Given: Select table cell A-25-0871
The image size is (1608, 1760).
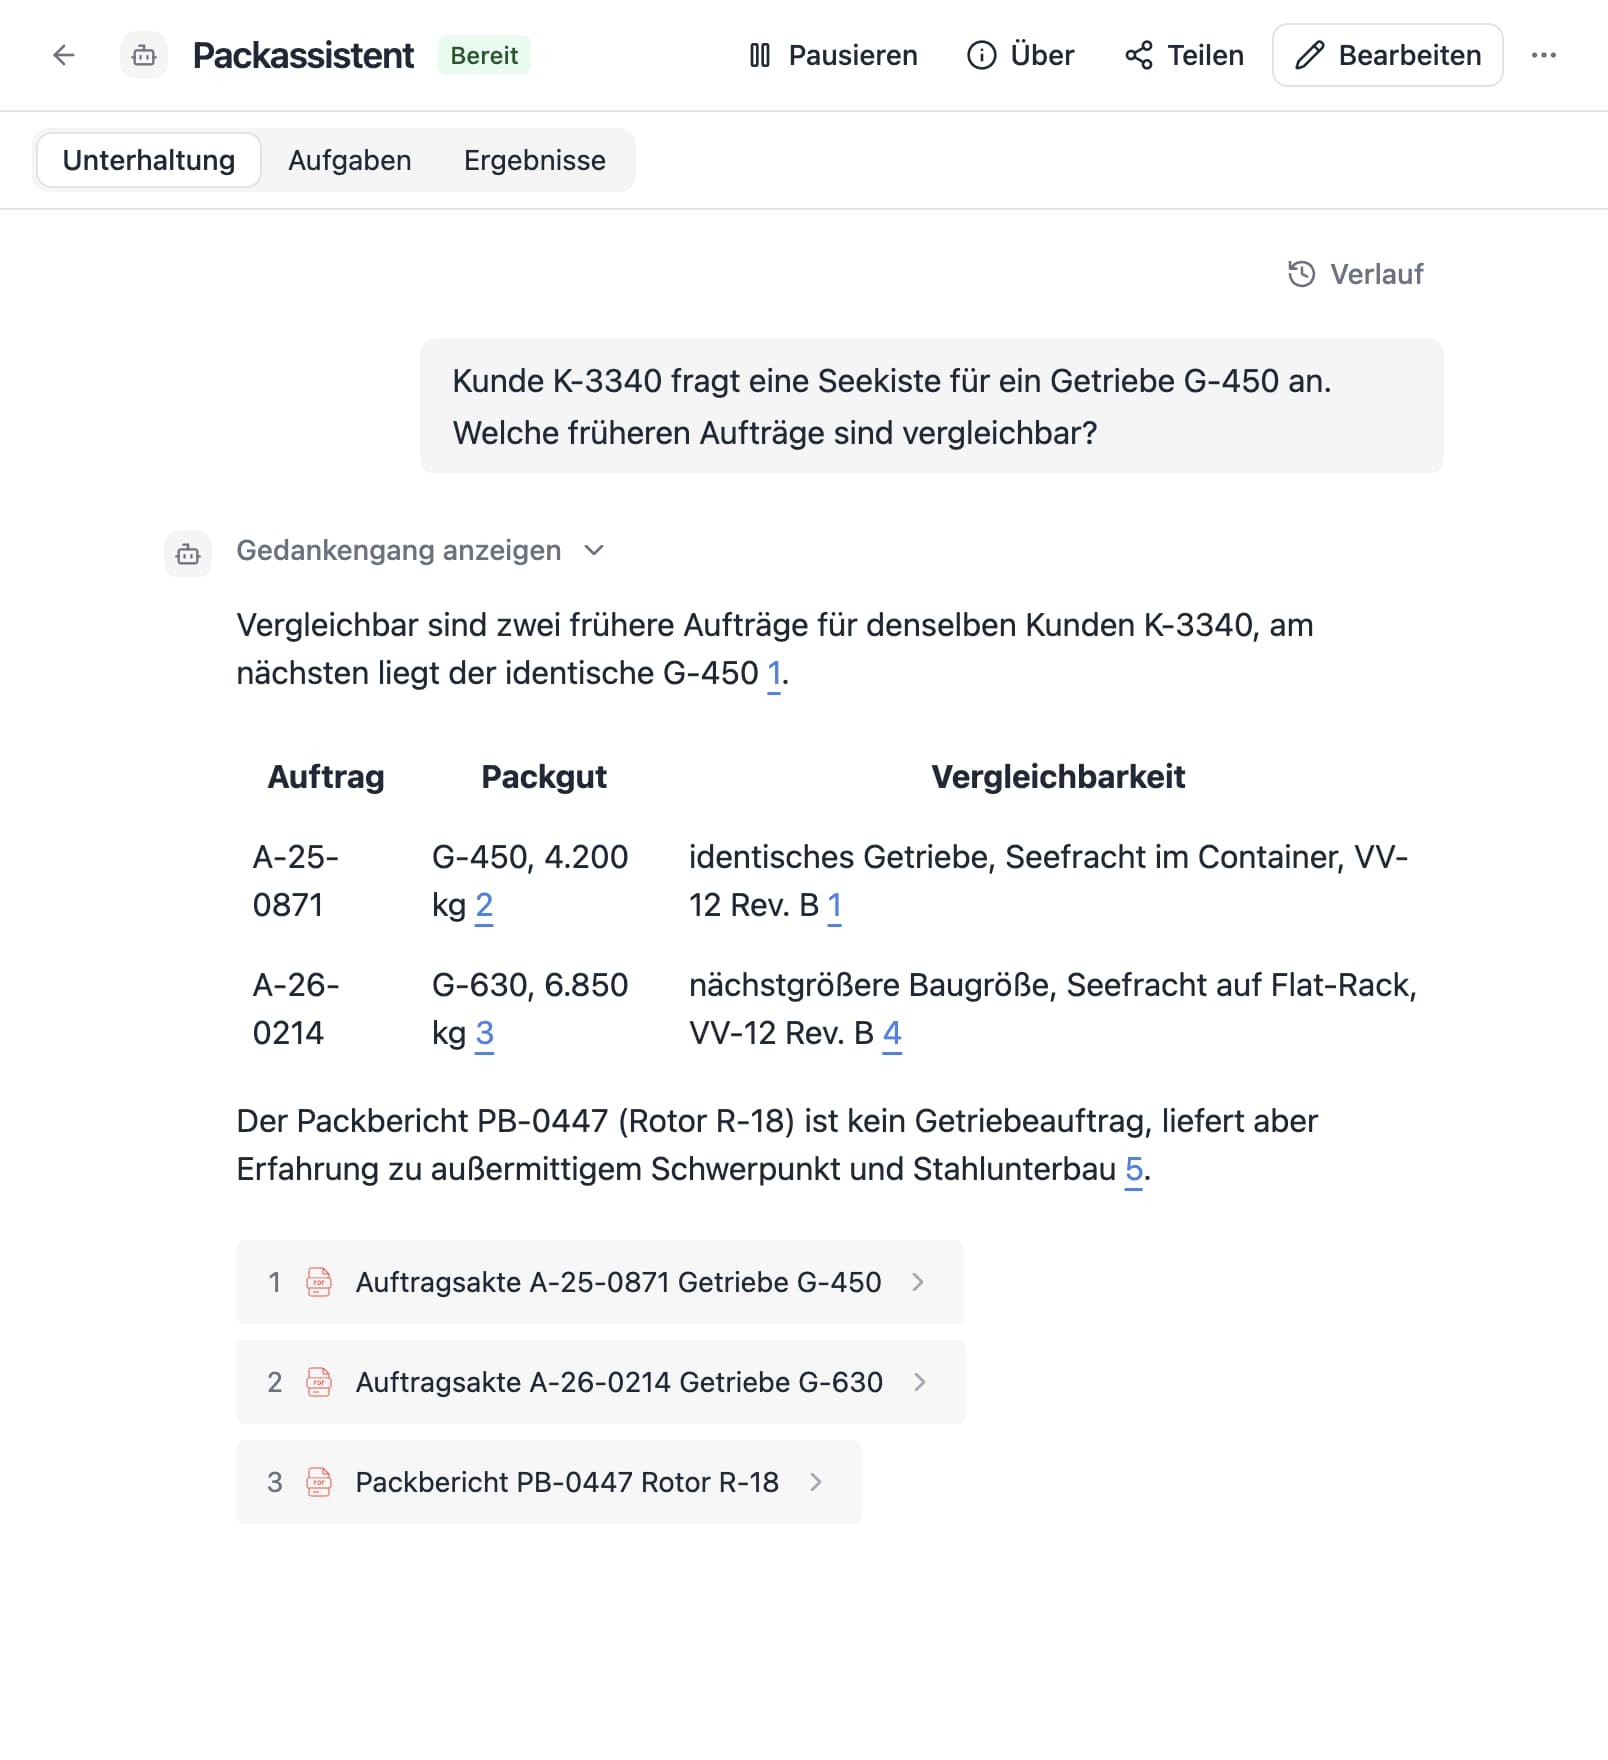Looking at the screenshot, I should pos(296,881).
